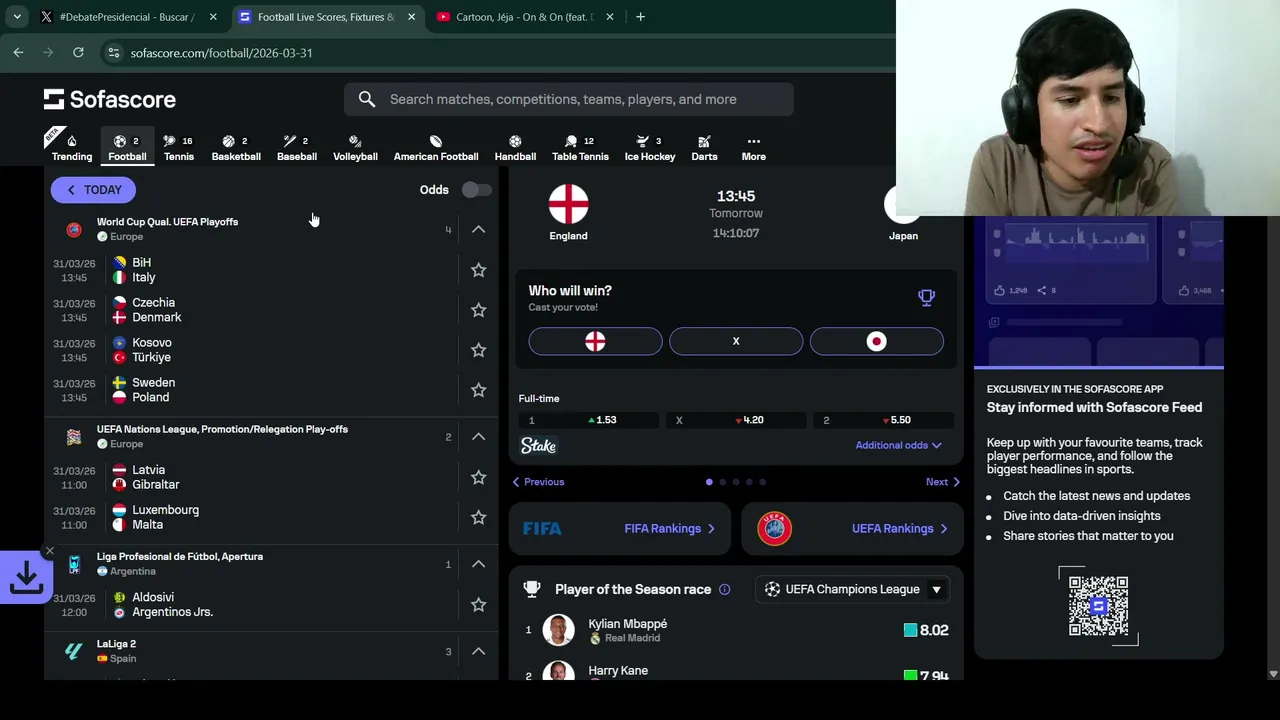Open the More sports menu

click(753, 147)
